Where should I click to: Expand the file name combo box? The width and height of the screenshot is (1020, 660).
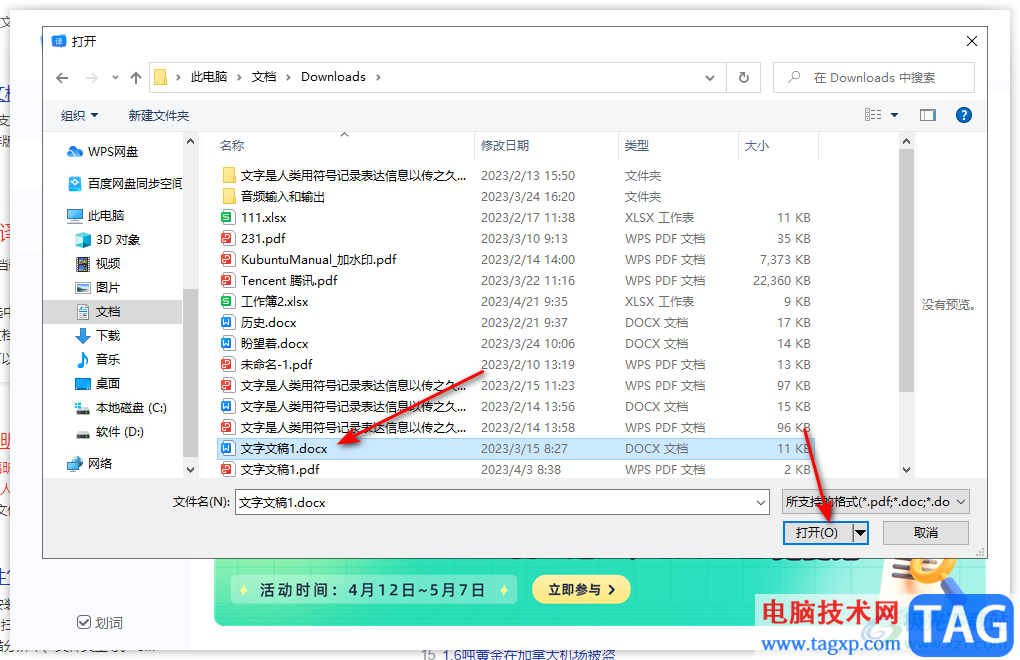pyautogui.click(x=760, y=503)
